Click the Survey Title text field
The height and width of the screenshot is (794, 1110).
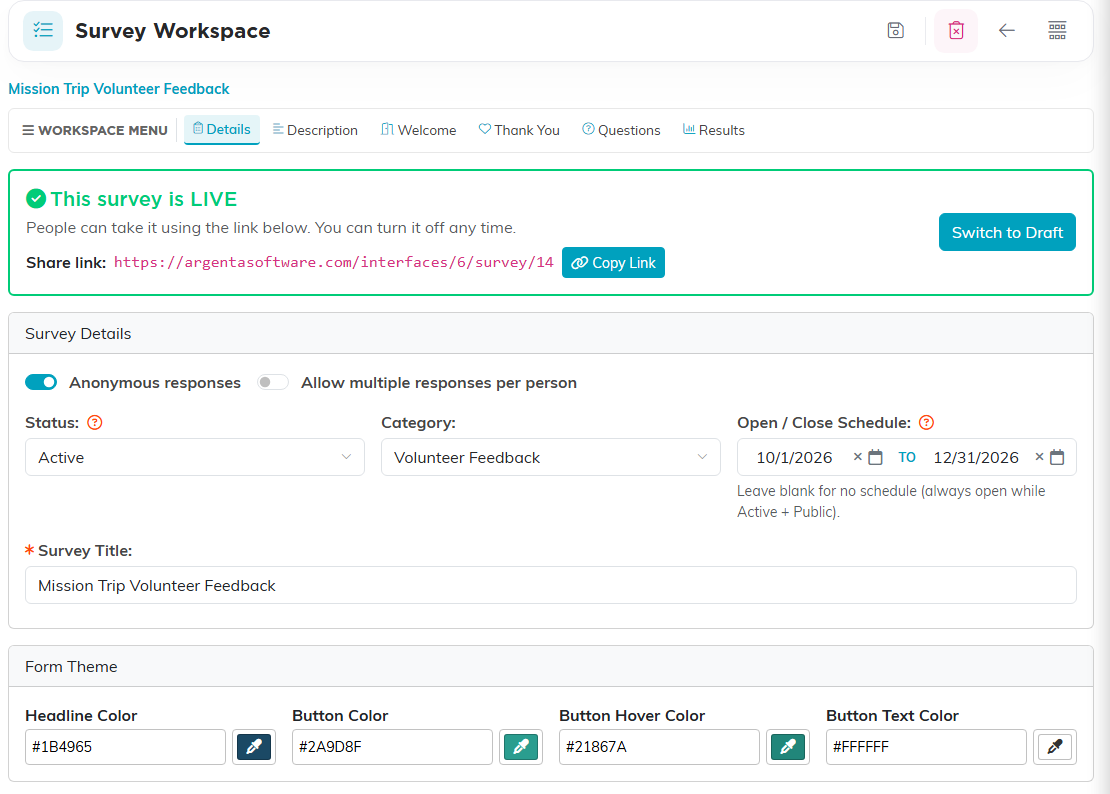[551, 585]
